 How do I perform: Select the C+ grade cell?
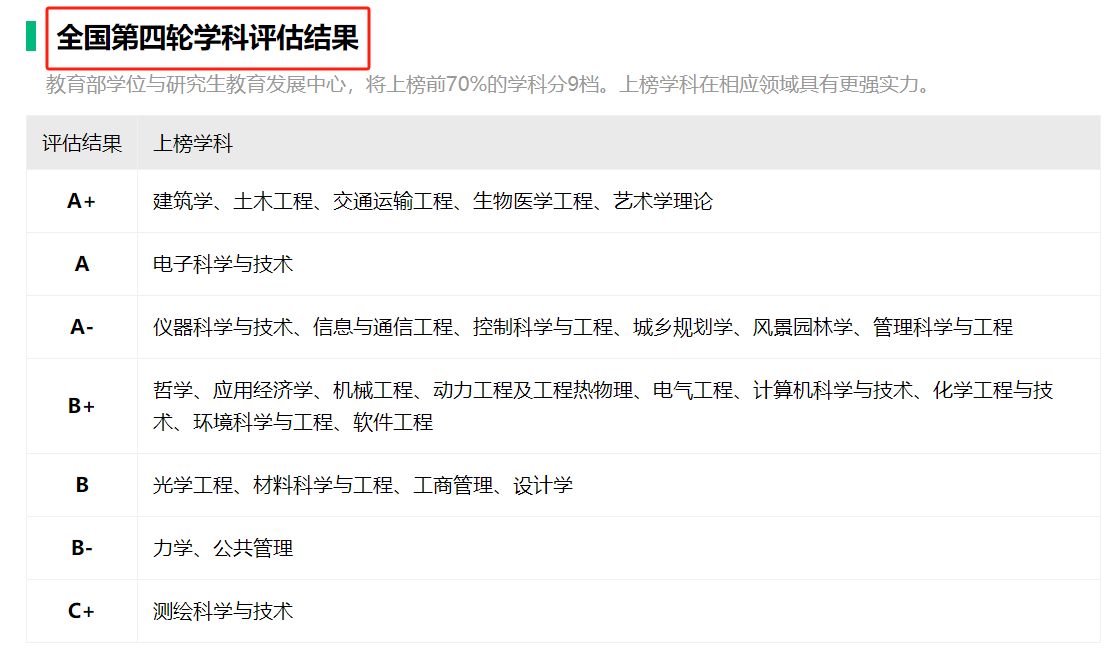(82, 611)
